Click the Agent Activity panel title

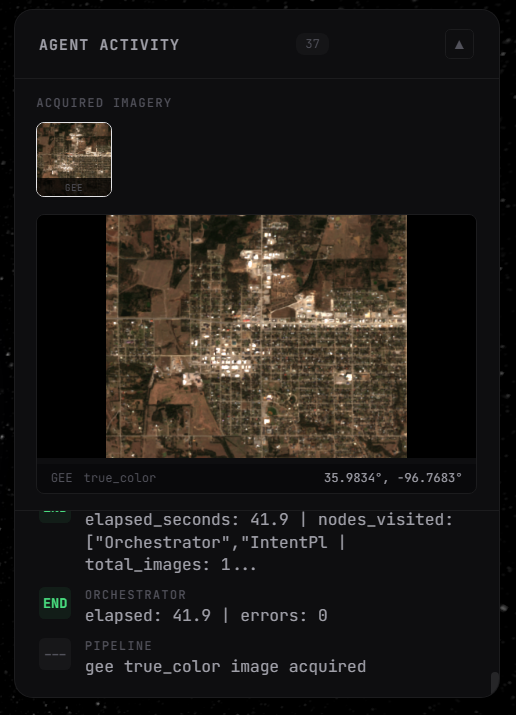pos(109,45)
